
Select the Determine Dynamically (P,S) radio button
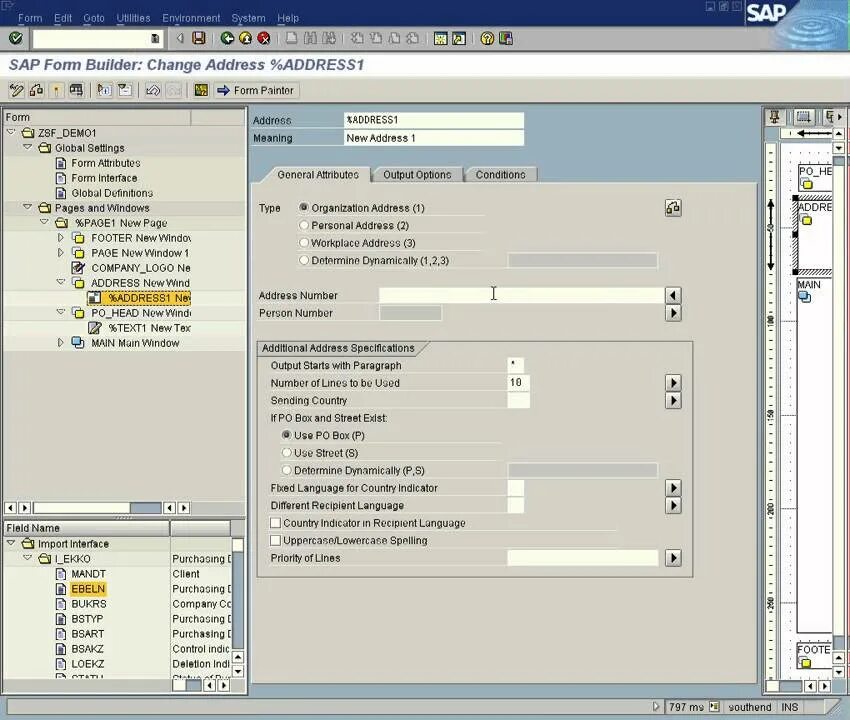point(286,470)
